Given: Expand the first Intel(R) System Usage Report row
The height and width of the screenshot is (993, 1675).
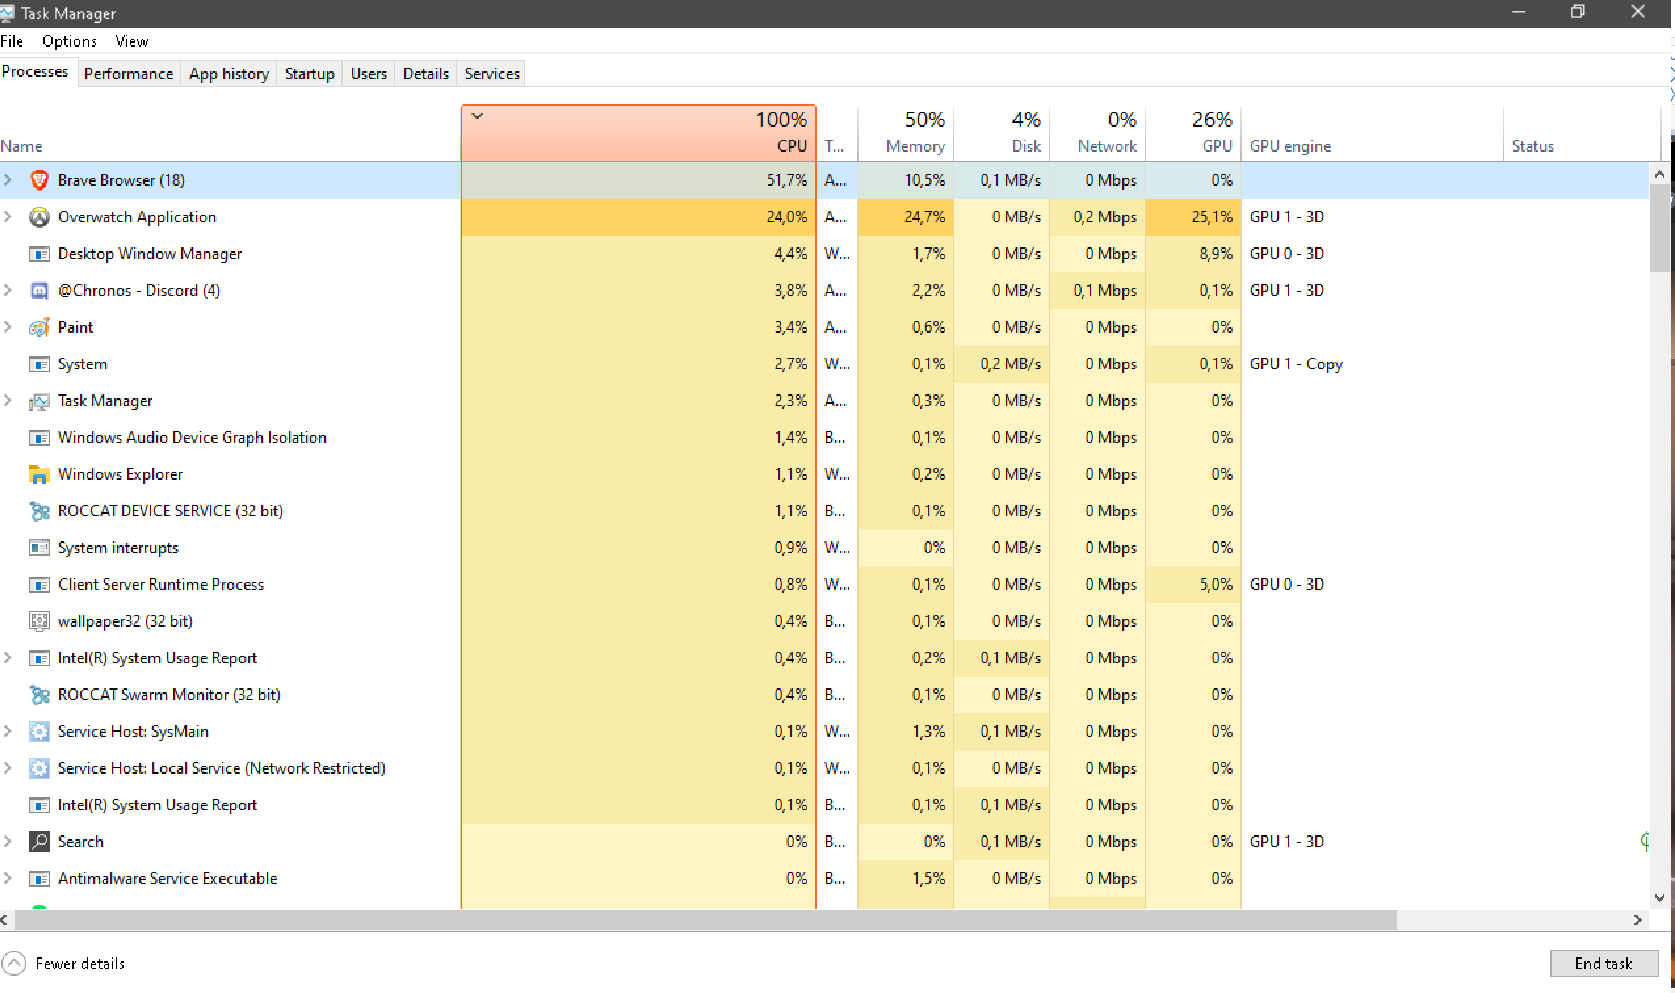Looking at the screenshot, I should pyautogui.click(x=8, y=658).
